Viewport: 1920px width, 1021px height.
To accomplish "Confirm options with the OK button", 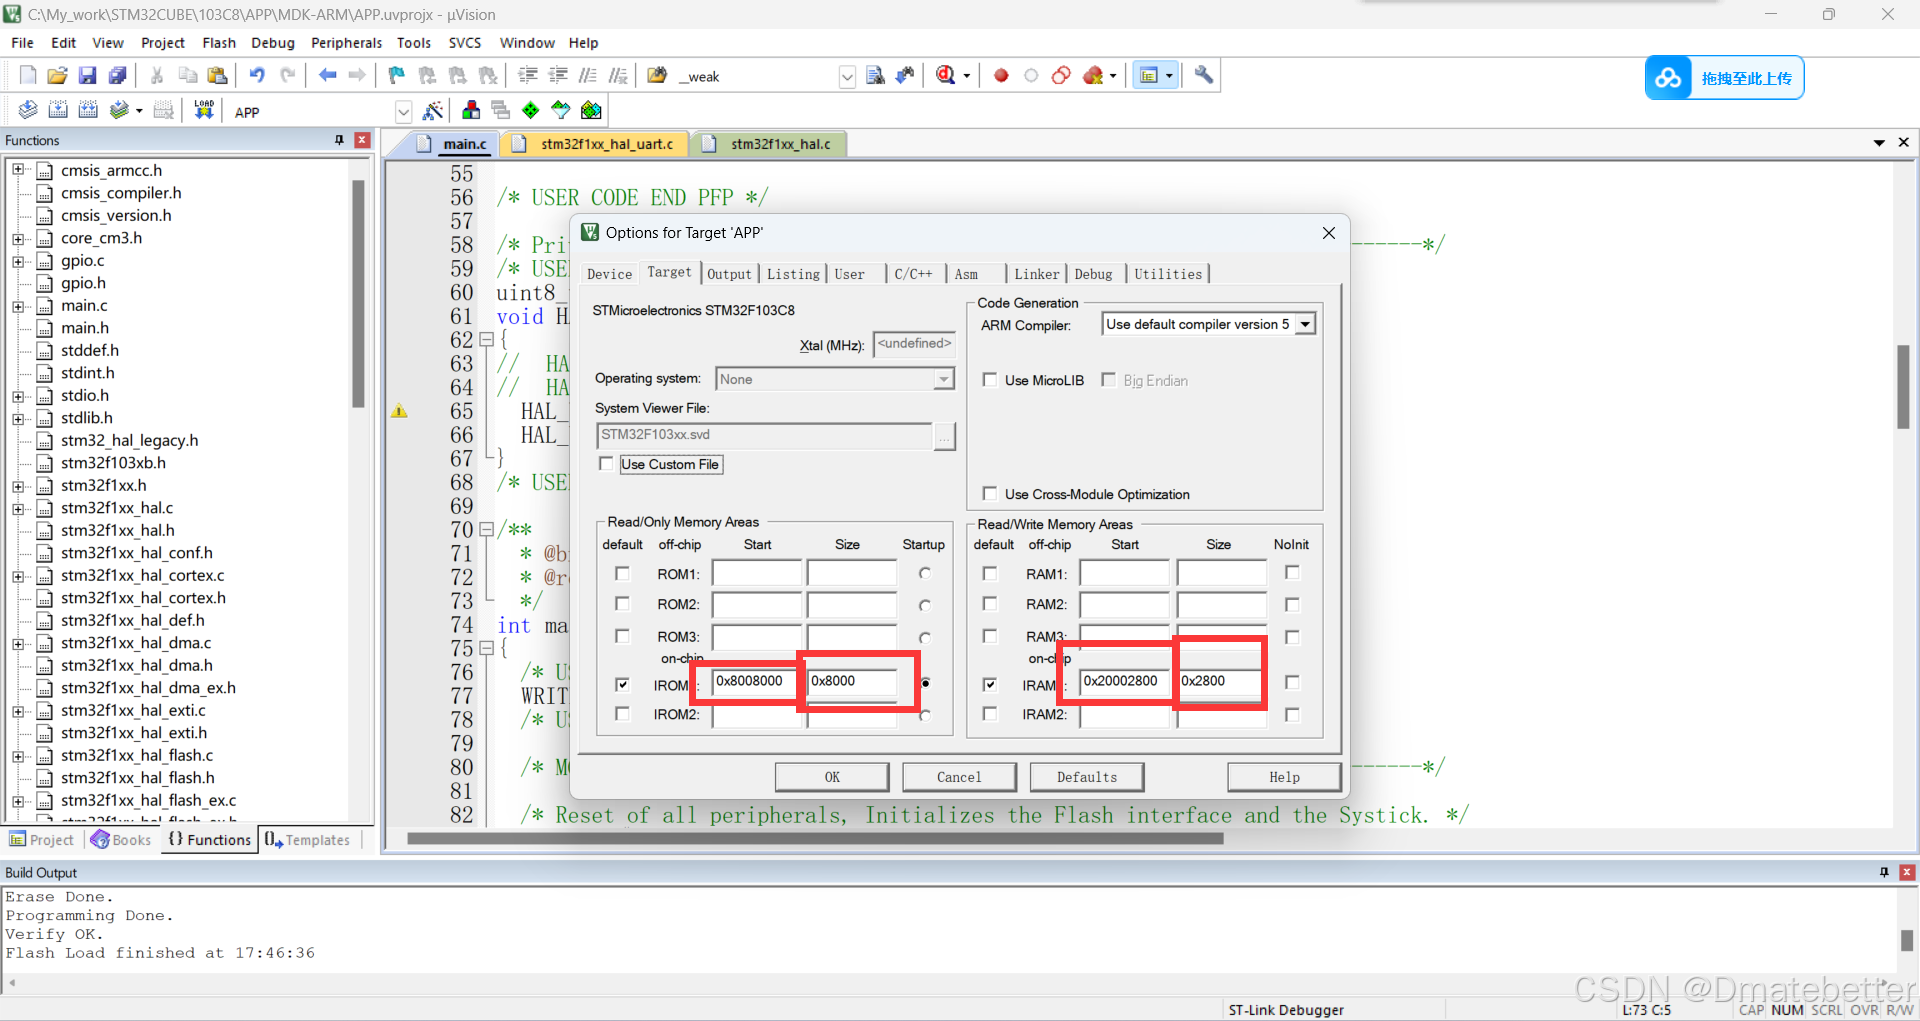I will pyautogui.click(x=831, y=777).
